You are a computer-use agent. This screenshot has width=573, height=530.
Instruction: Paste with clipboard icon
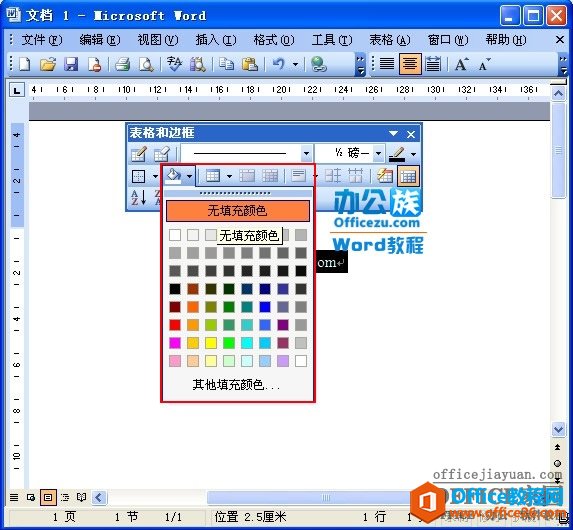click(x=250, y=64)
